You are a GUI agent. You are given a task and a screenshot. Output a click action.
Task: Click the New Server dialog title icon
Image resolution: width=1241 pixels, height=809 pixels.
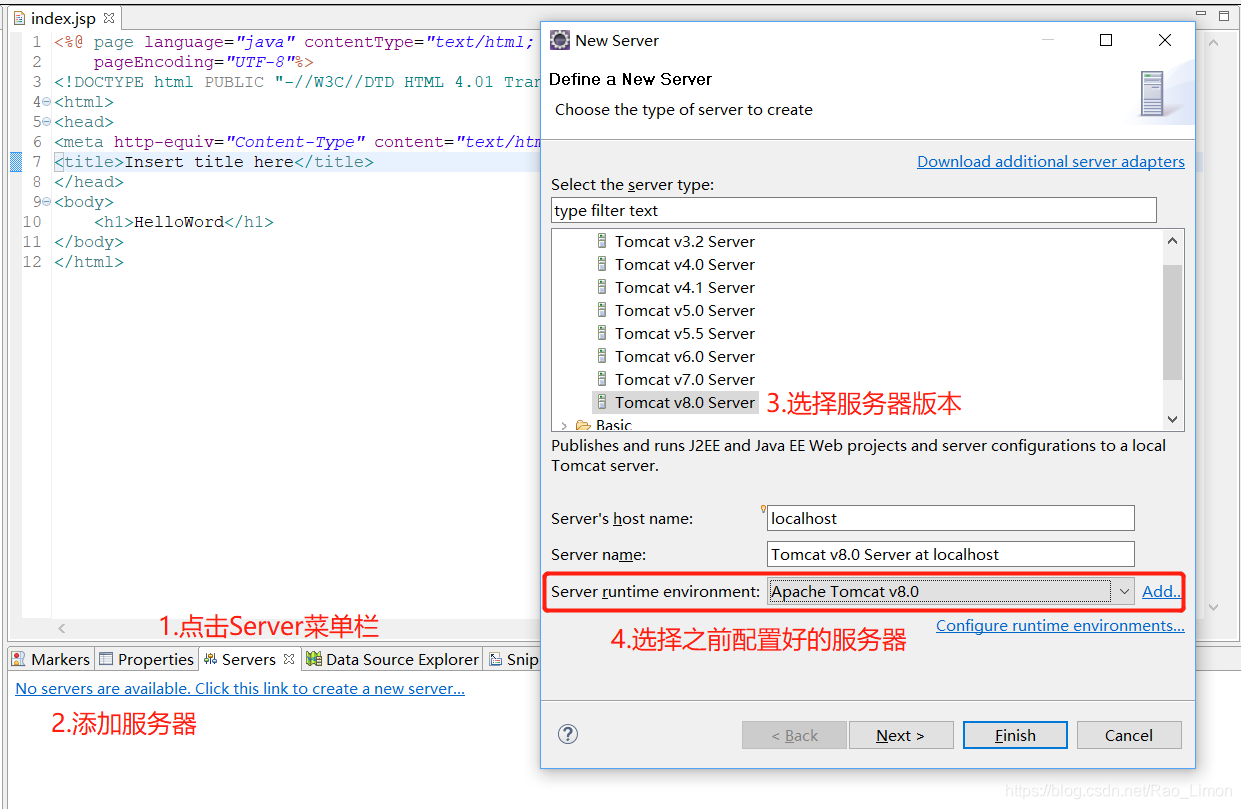pos(561,41)
